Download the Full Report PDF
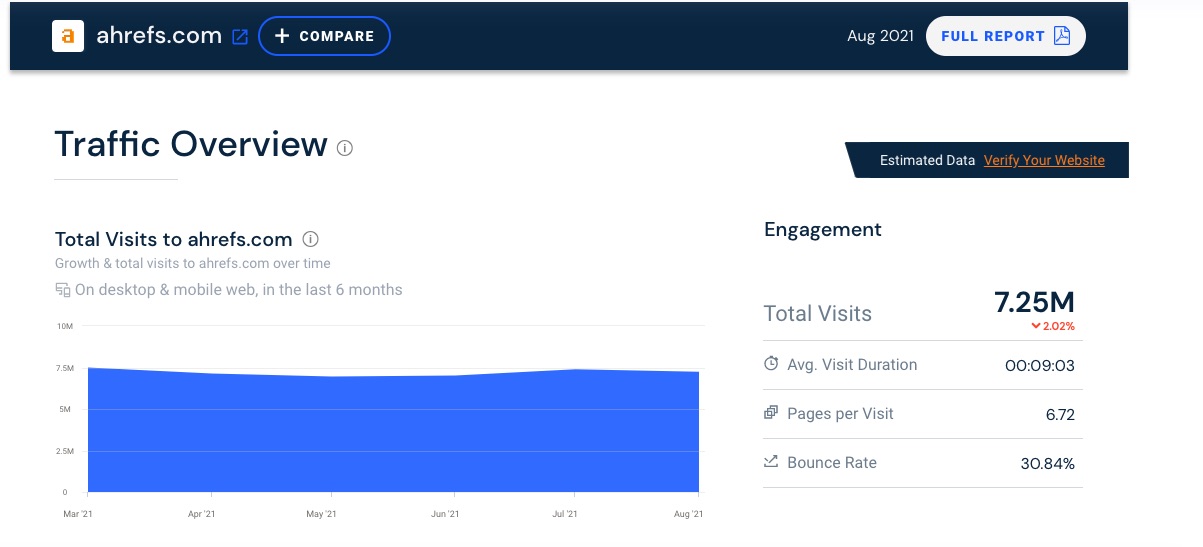1203x547 pixels. coord(1006,36)
